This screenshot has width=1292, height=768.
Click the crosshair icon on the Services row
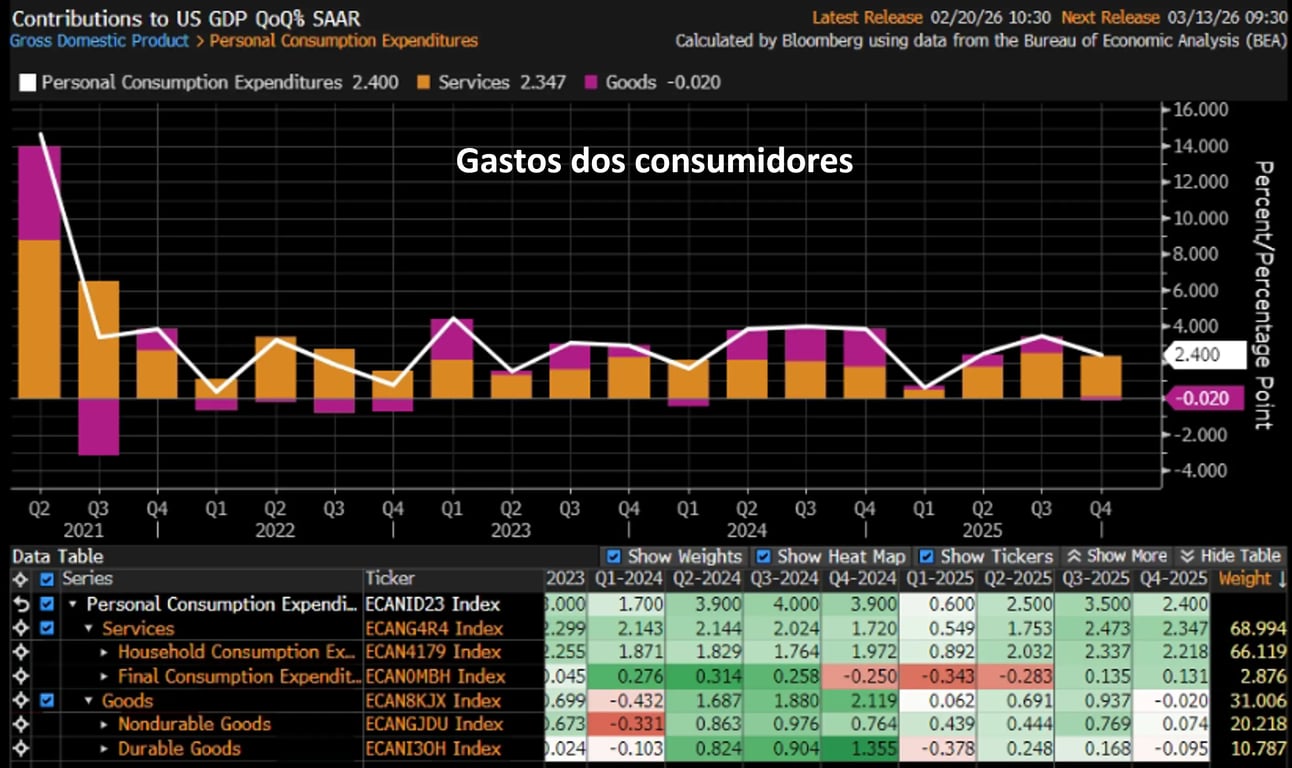(19, 628)
